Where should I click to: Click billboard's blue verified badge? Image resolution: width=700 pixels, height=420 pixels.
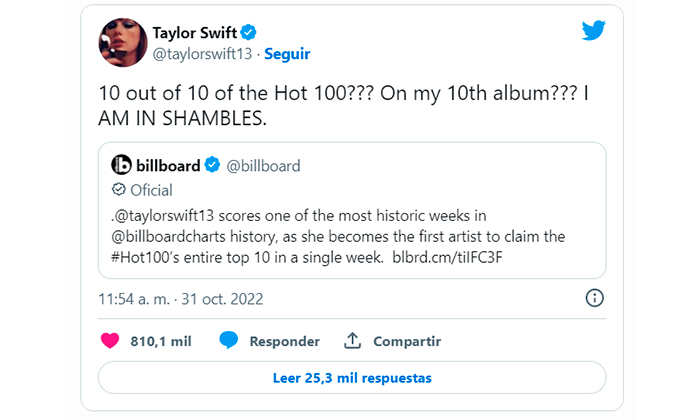212,165
